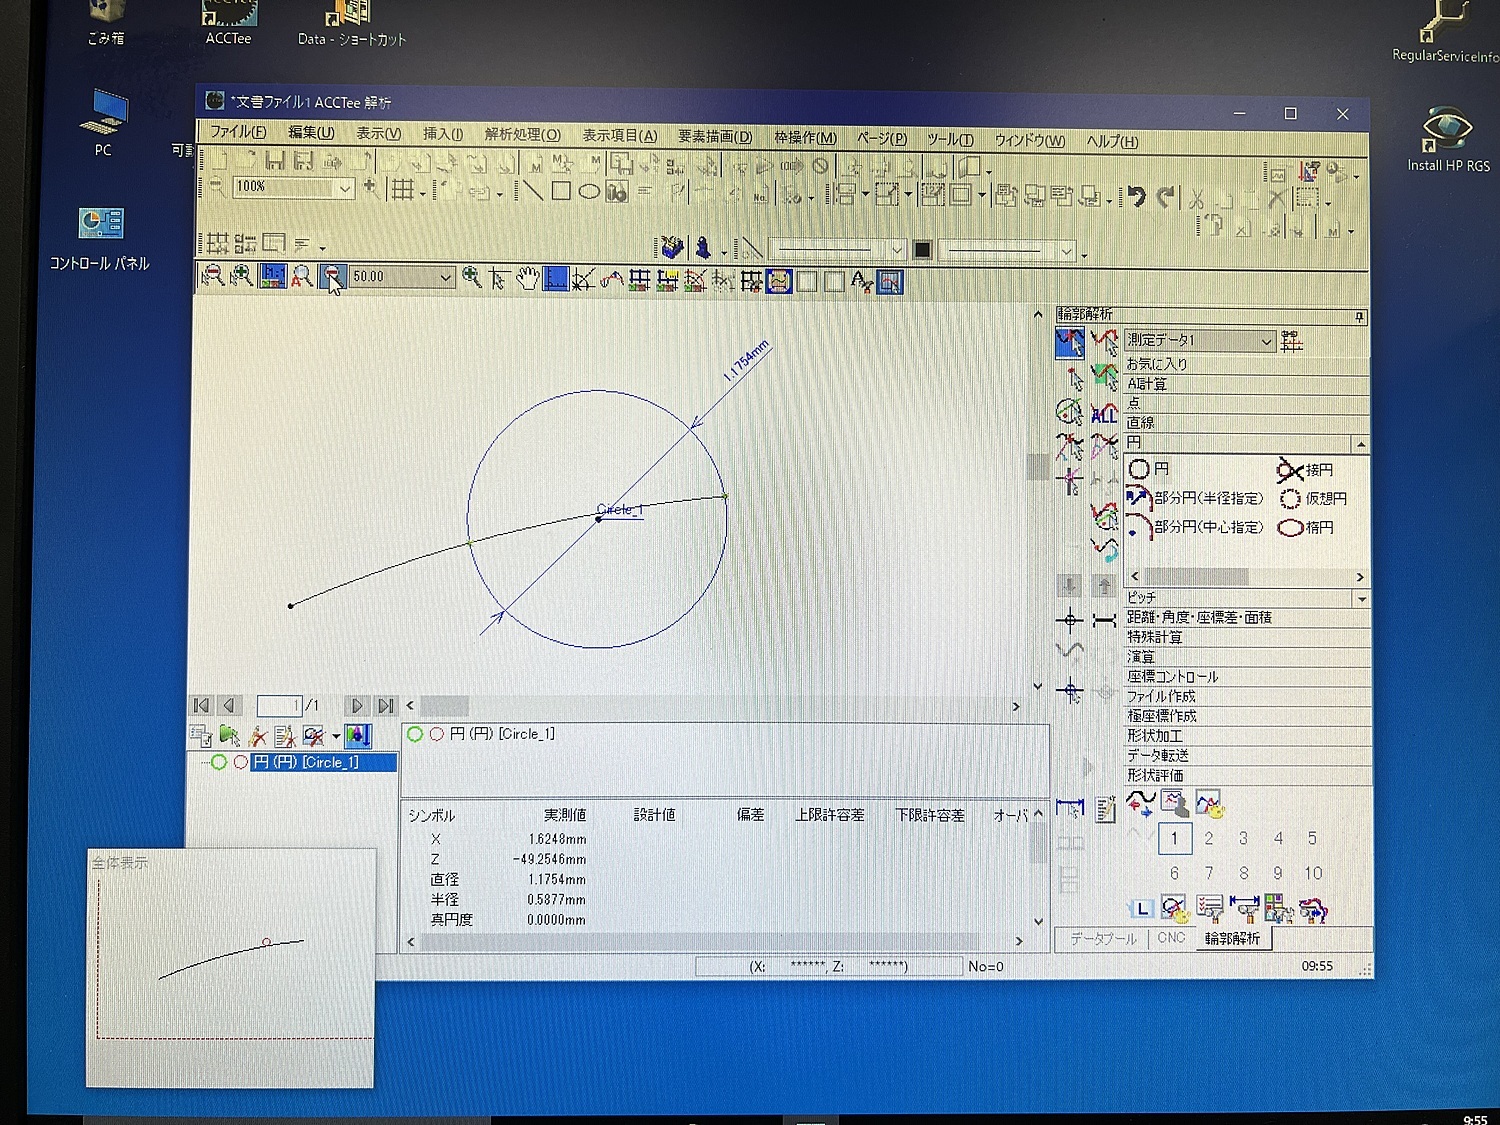Select number 1 preset button
1500x1125 pixels.
tap(1175, 838)
